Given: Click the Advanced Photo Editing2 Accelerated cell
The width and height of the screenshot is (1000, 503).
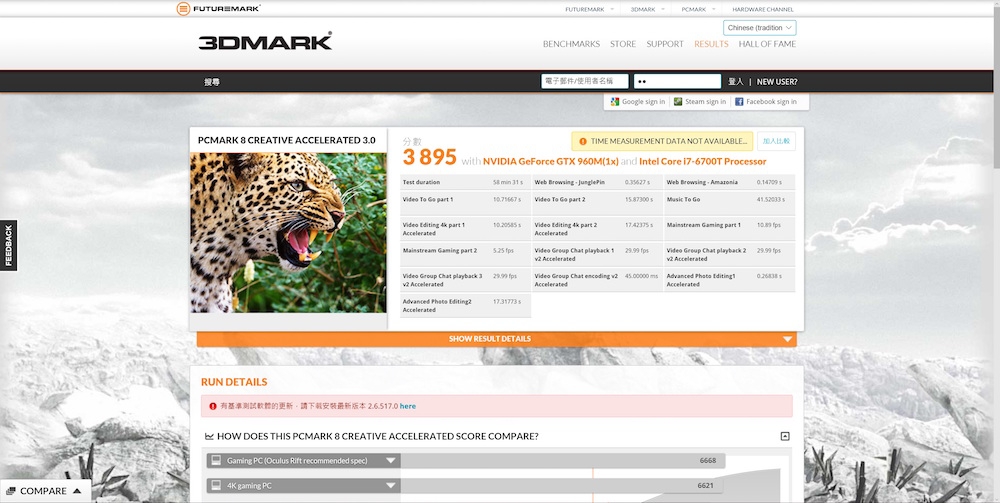Looking at the screenshot, I should click(x=465, y=305).
